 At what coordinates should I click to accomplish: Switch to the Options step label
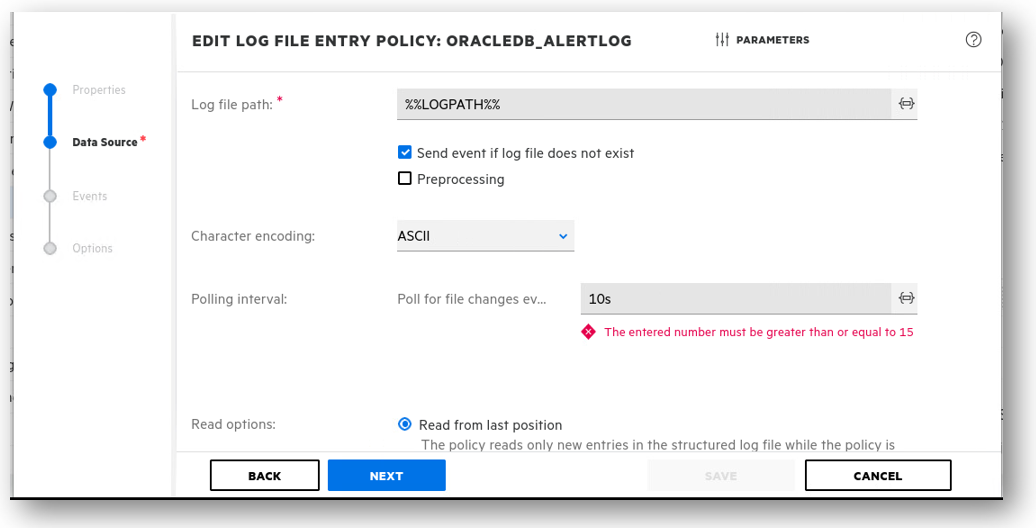click(x=92, y=248)
